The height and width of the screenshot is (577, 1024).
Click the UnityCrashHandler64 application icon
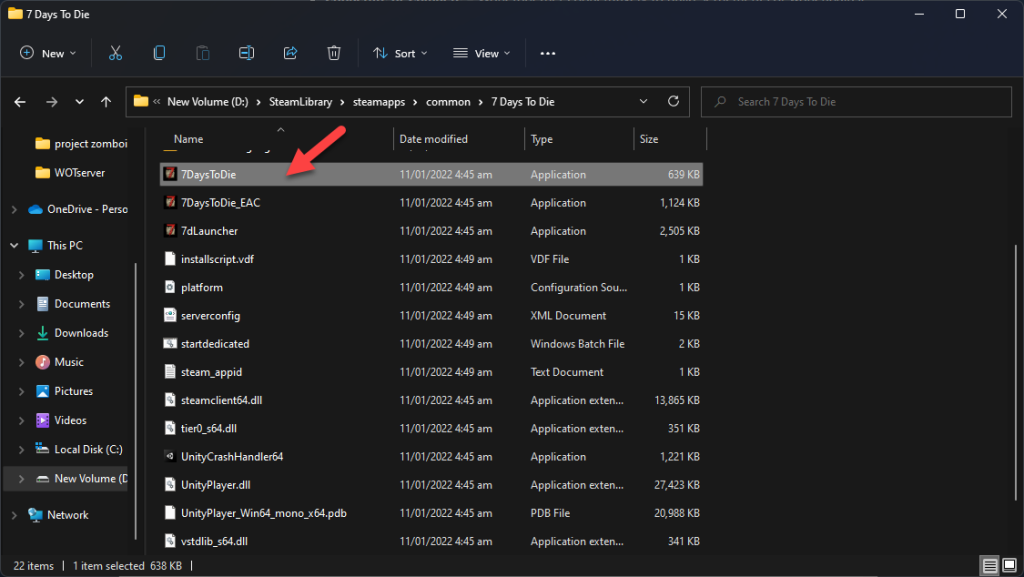[x=170, y=456]
